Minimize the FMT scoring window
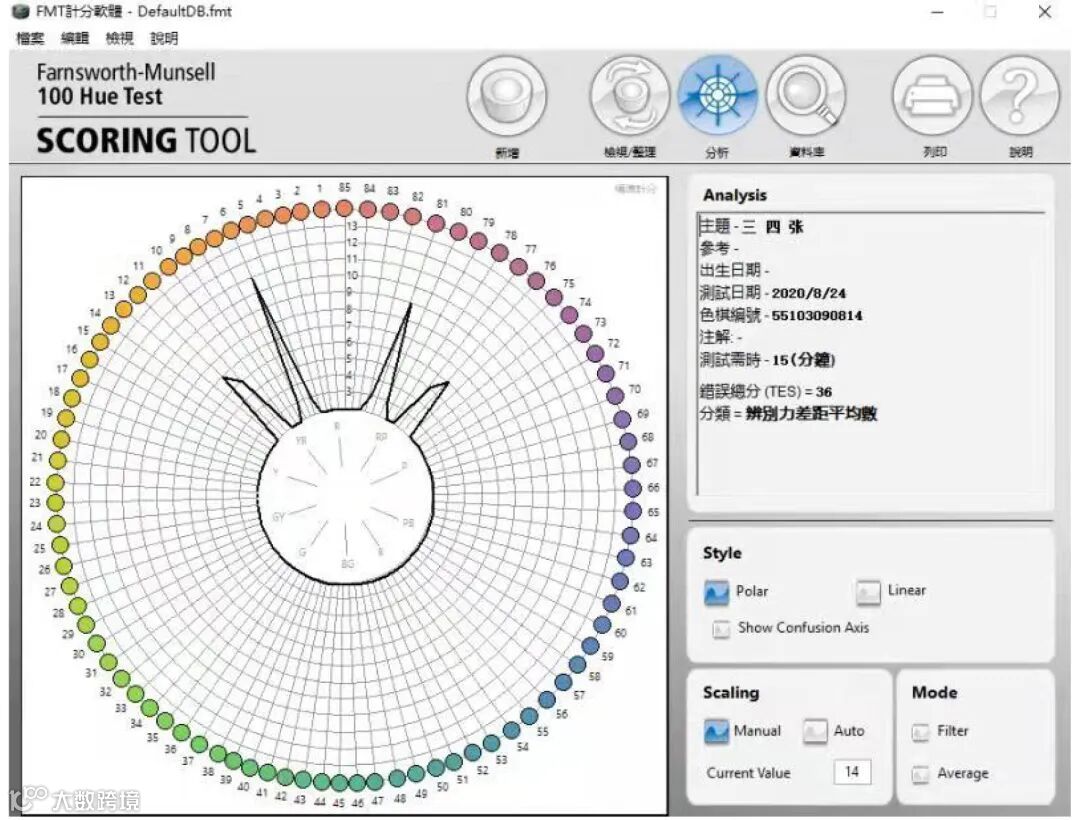 click(x=937, y=12)
